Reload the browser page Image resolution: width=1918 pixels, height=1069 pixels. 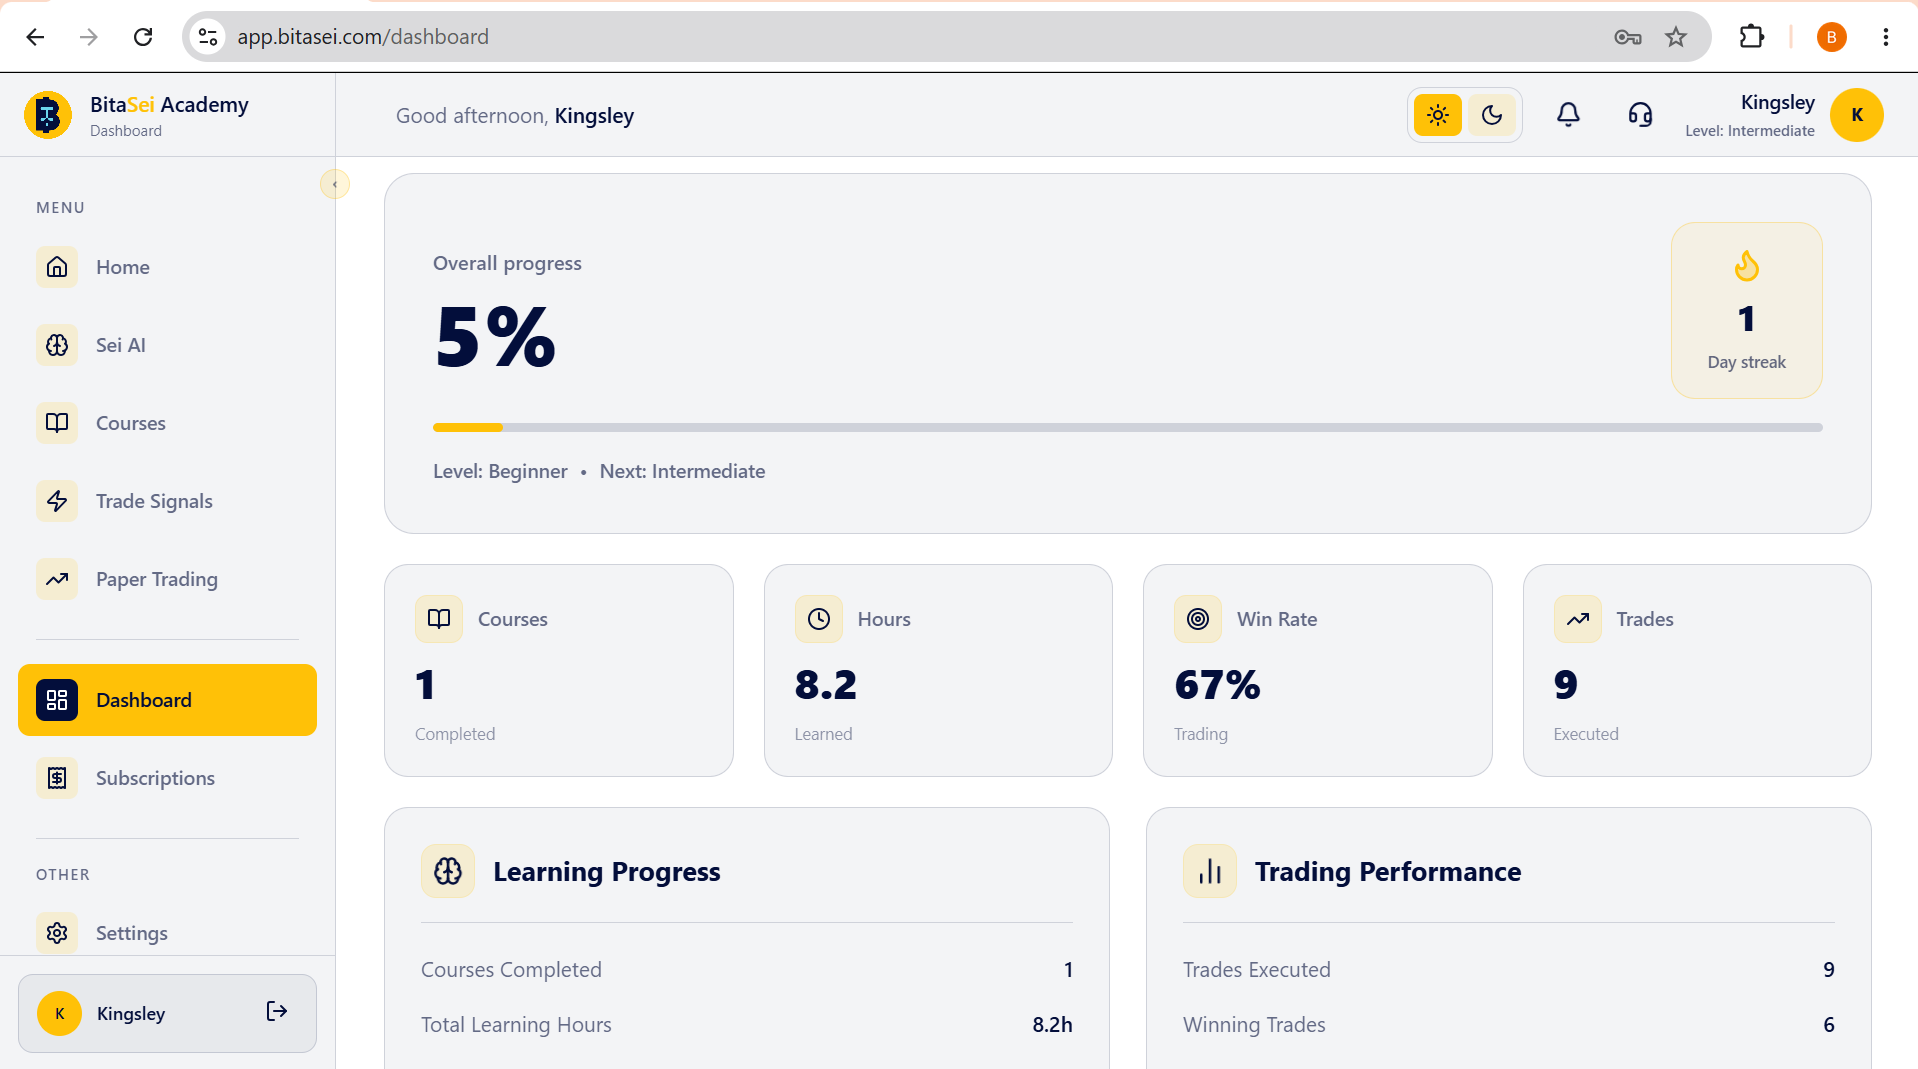tap(143, 37)
